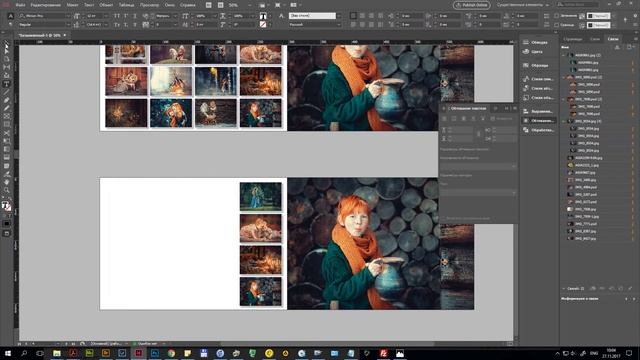Switch to the Страницы tab
This screenshot has height=360, width=640.
click(573, 39)
